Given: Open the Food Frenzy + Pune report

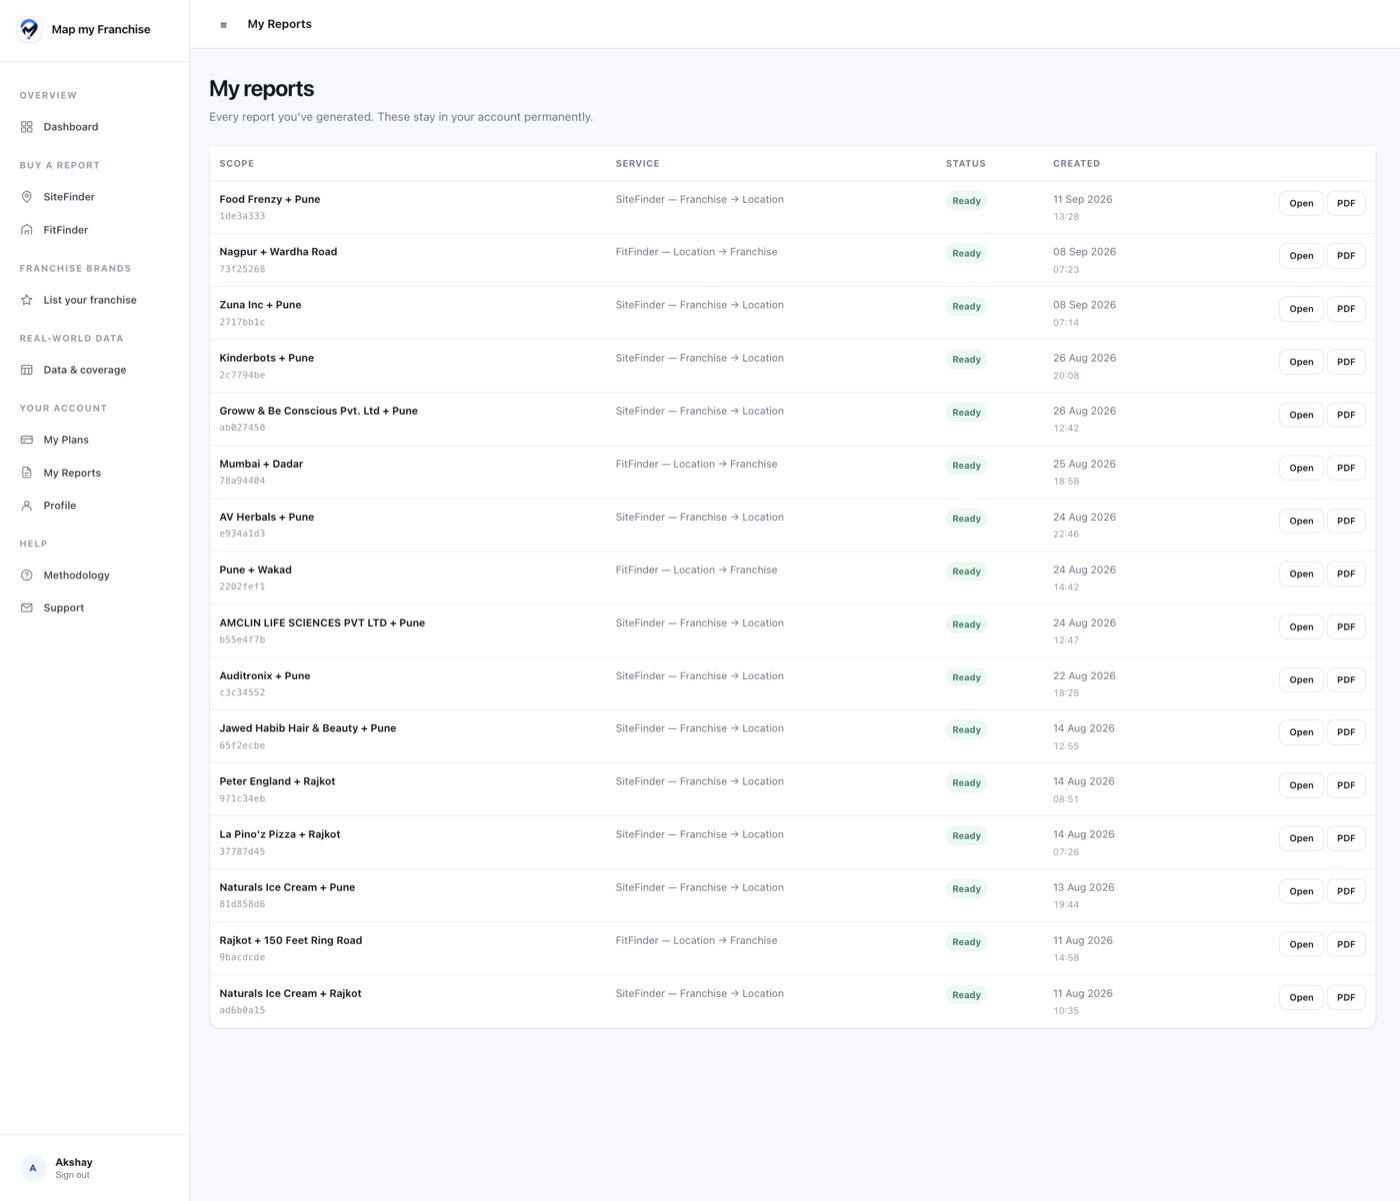Looking at the screenshot, I should tap(1301, 203).
